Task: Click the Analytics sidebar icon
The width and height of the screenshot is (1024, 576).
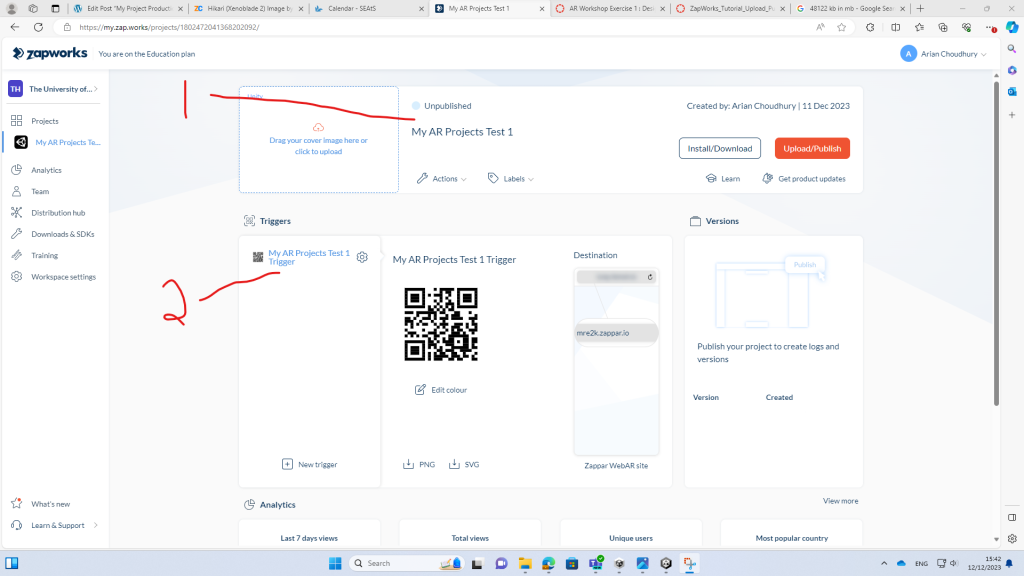Action: [x=17, y=170]
